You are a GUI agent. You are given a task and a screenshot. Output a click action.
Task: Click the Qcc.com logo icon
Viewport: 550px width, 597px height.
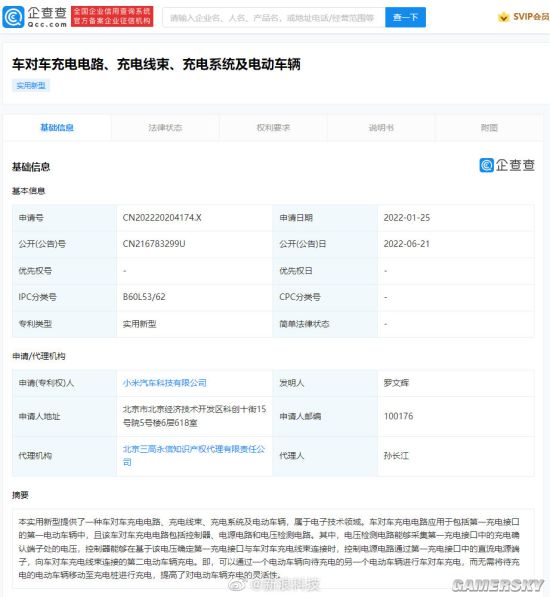coord(13,17)
